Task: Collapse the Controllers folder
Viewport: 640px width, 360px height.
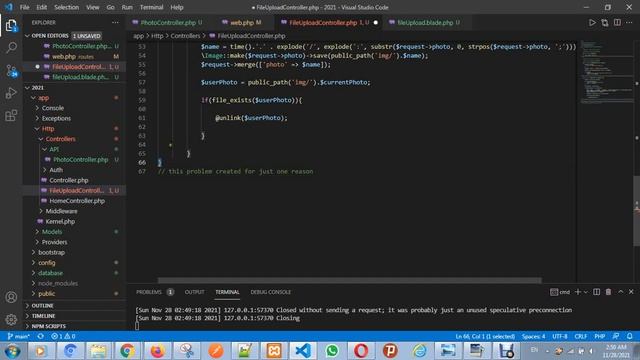Action: (75, 139)
